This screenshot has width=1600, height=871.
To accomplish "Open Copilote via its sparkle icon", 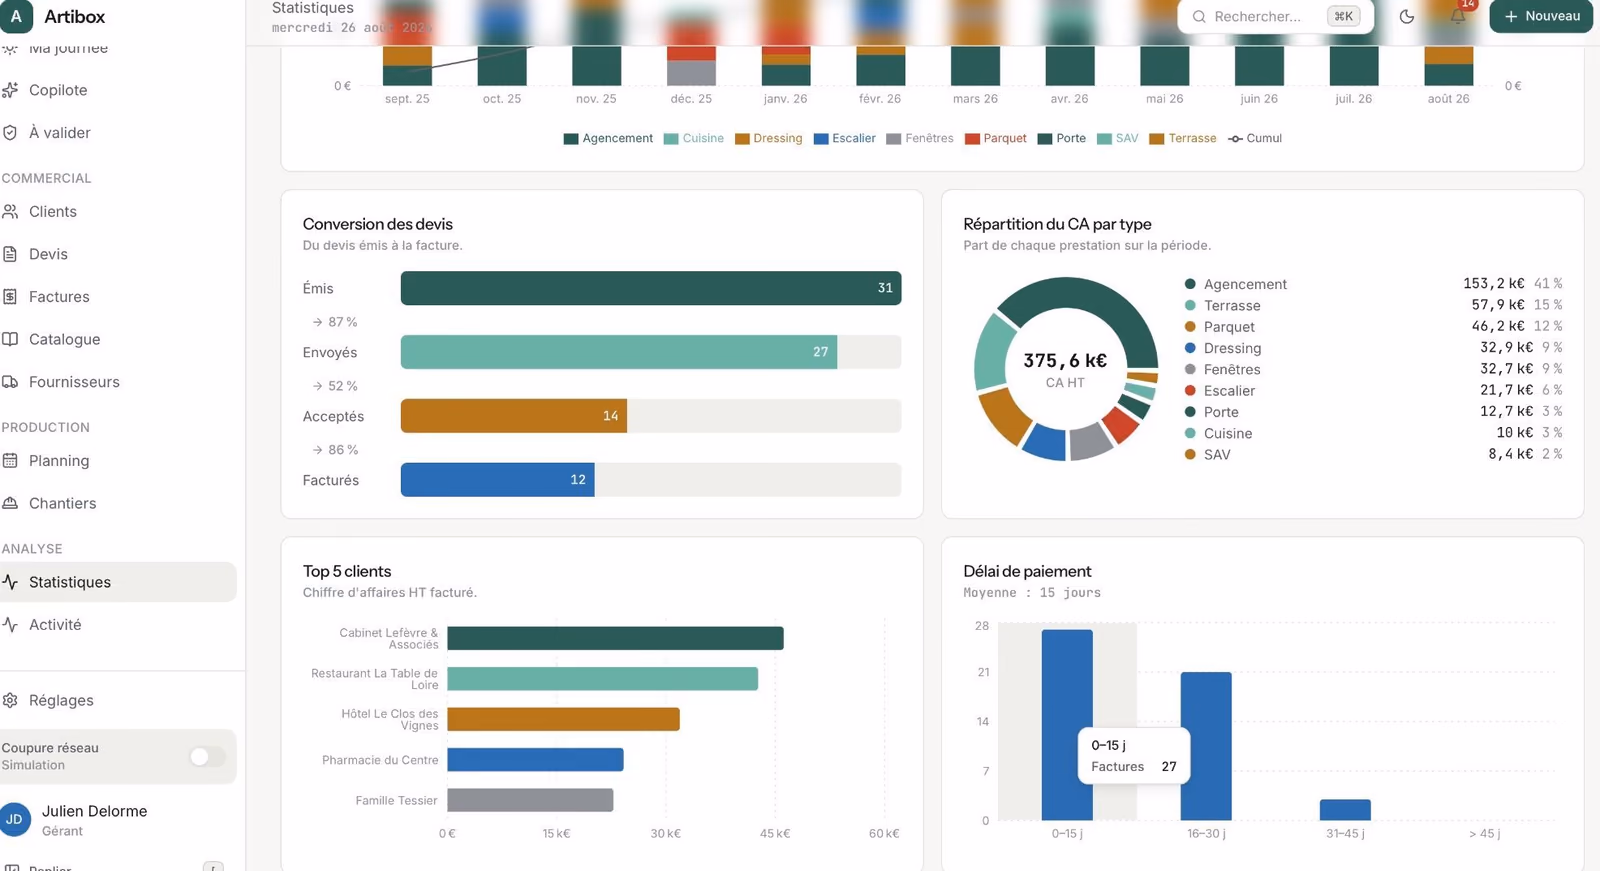I will tap(10, 90).
